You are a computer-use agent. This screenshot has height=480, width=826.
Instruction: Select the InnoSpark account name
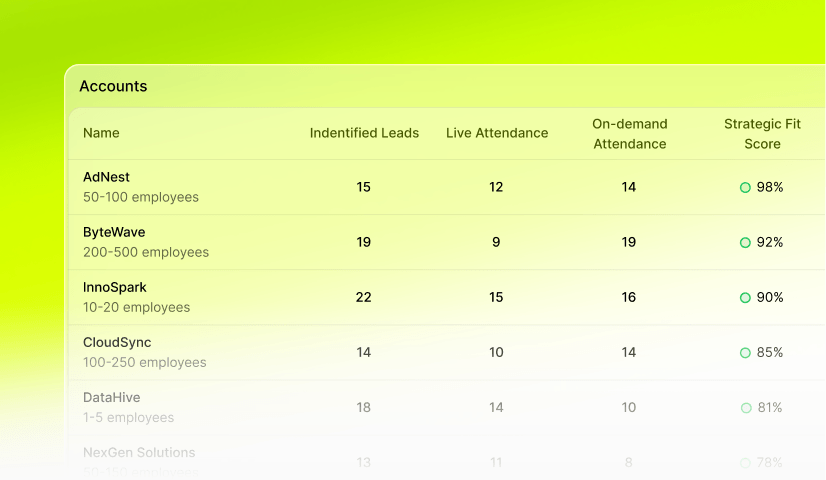tap(115, 287)
